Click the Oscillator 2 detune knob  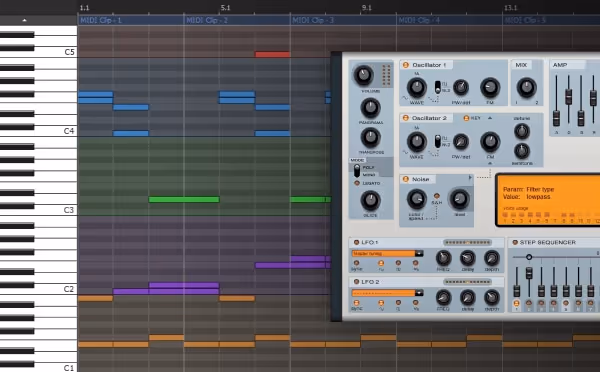[522, 131]
